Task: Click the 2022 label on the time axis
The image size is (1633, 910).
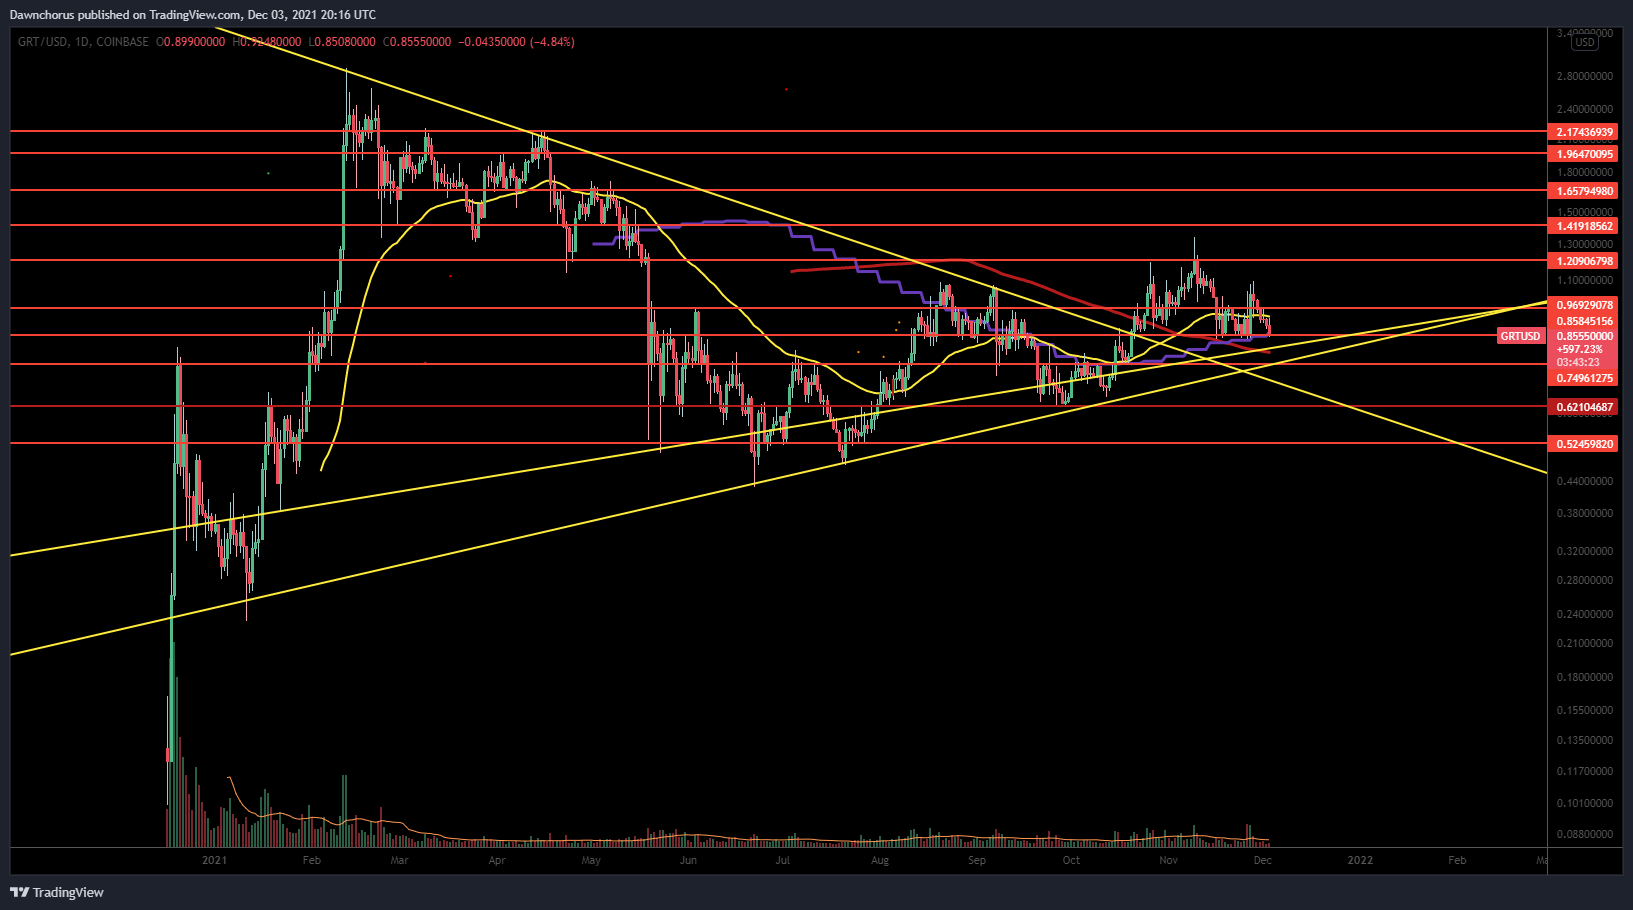Action: [1360, 860]
